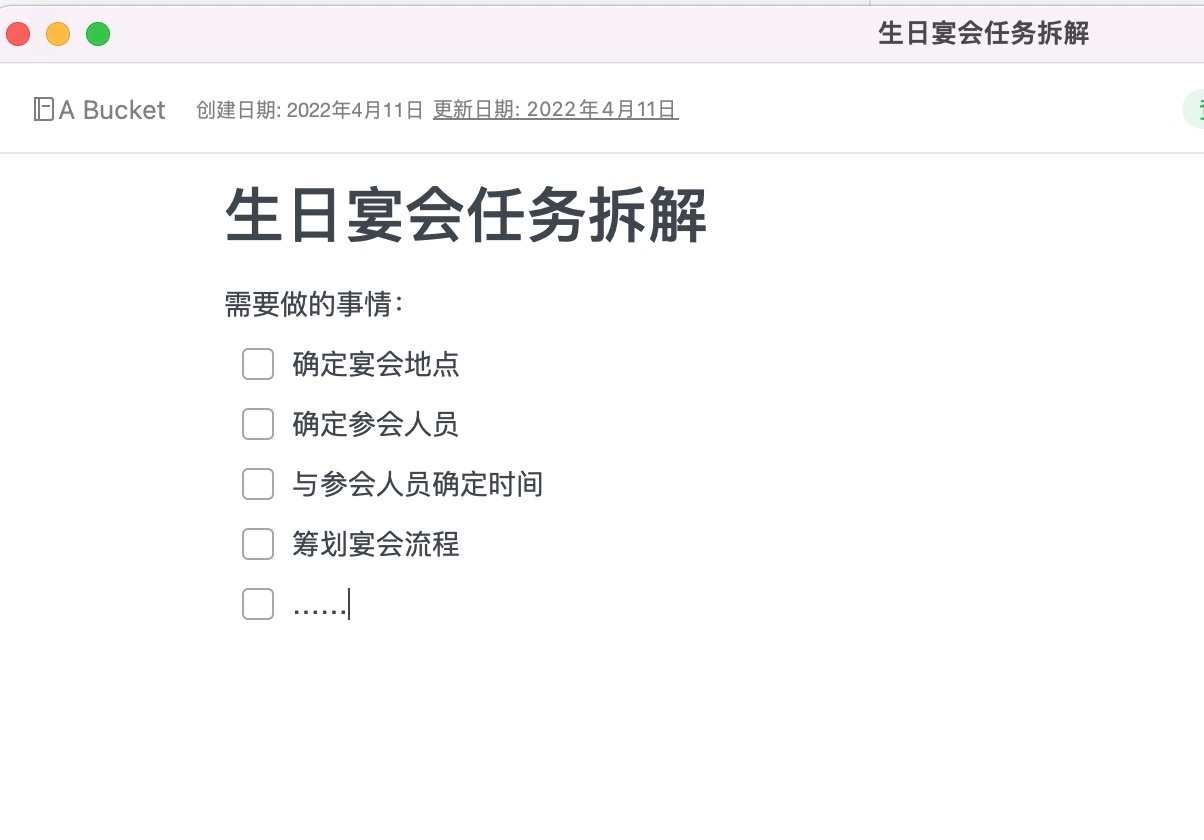This screenshot has width=1204, height=840.
Task: Close the note window with red button
Action: [18, 34]
